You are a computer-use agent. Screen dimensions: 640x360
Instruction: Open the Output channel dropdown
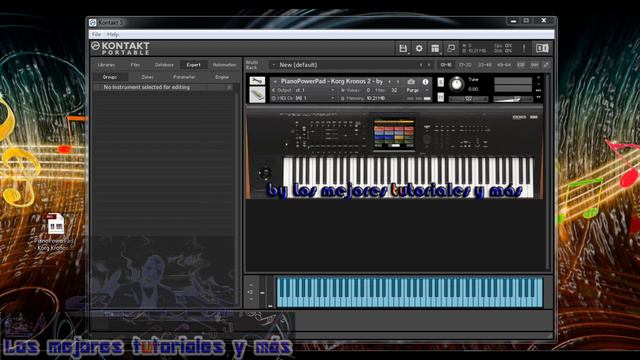pos(333,90)
